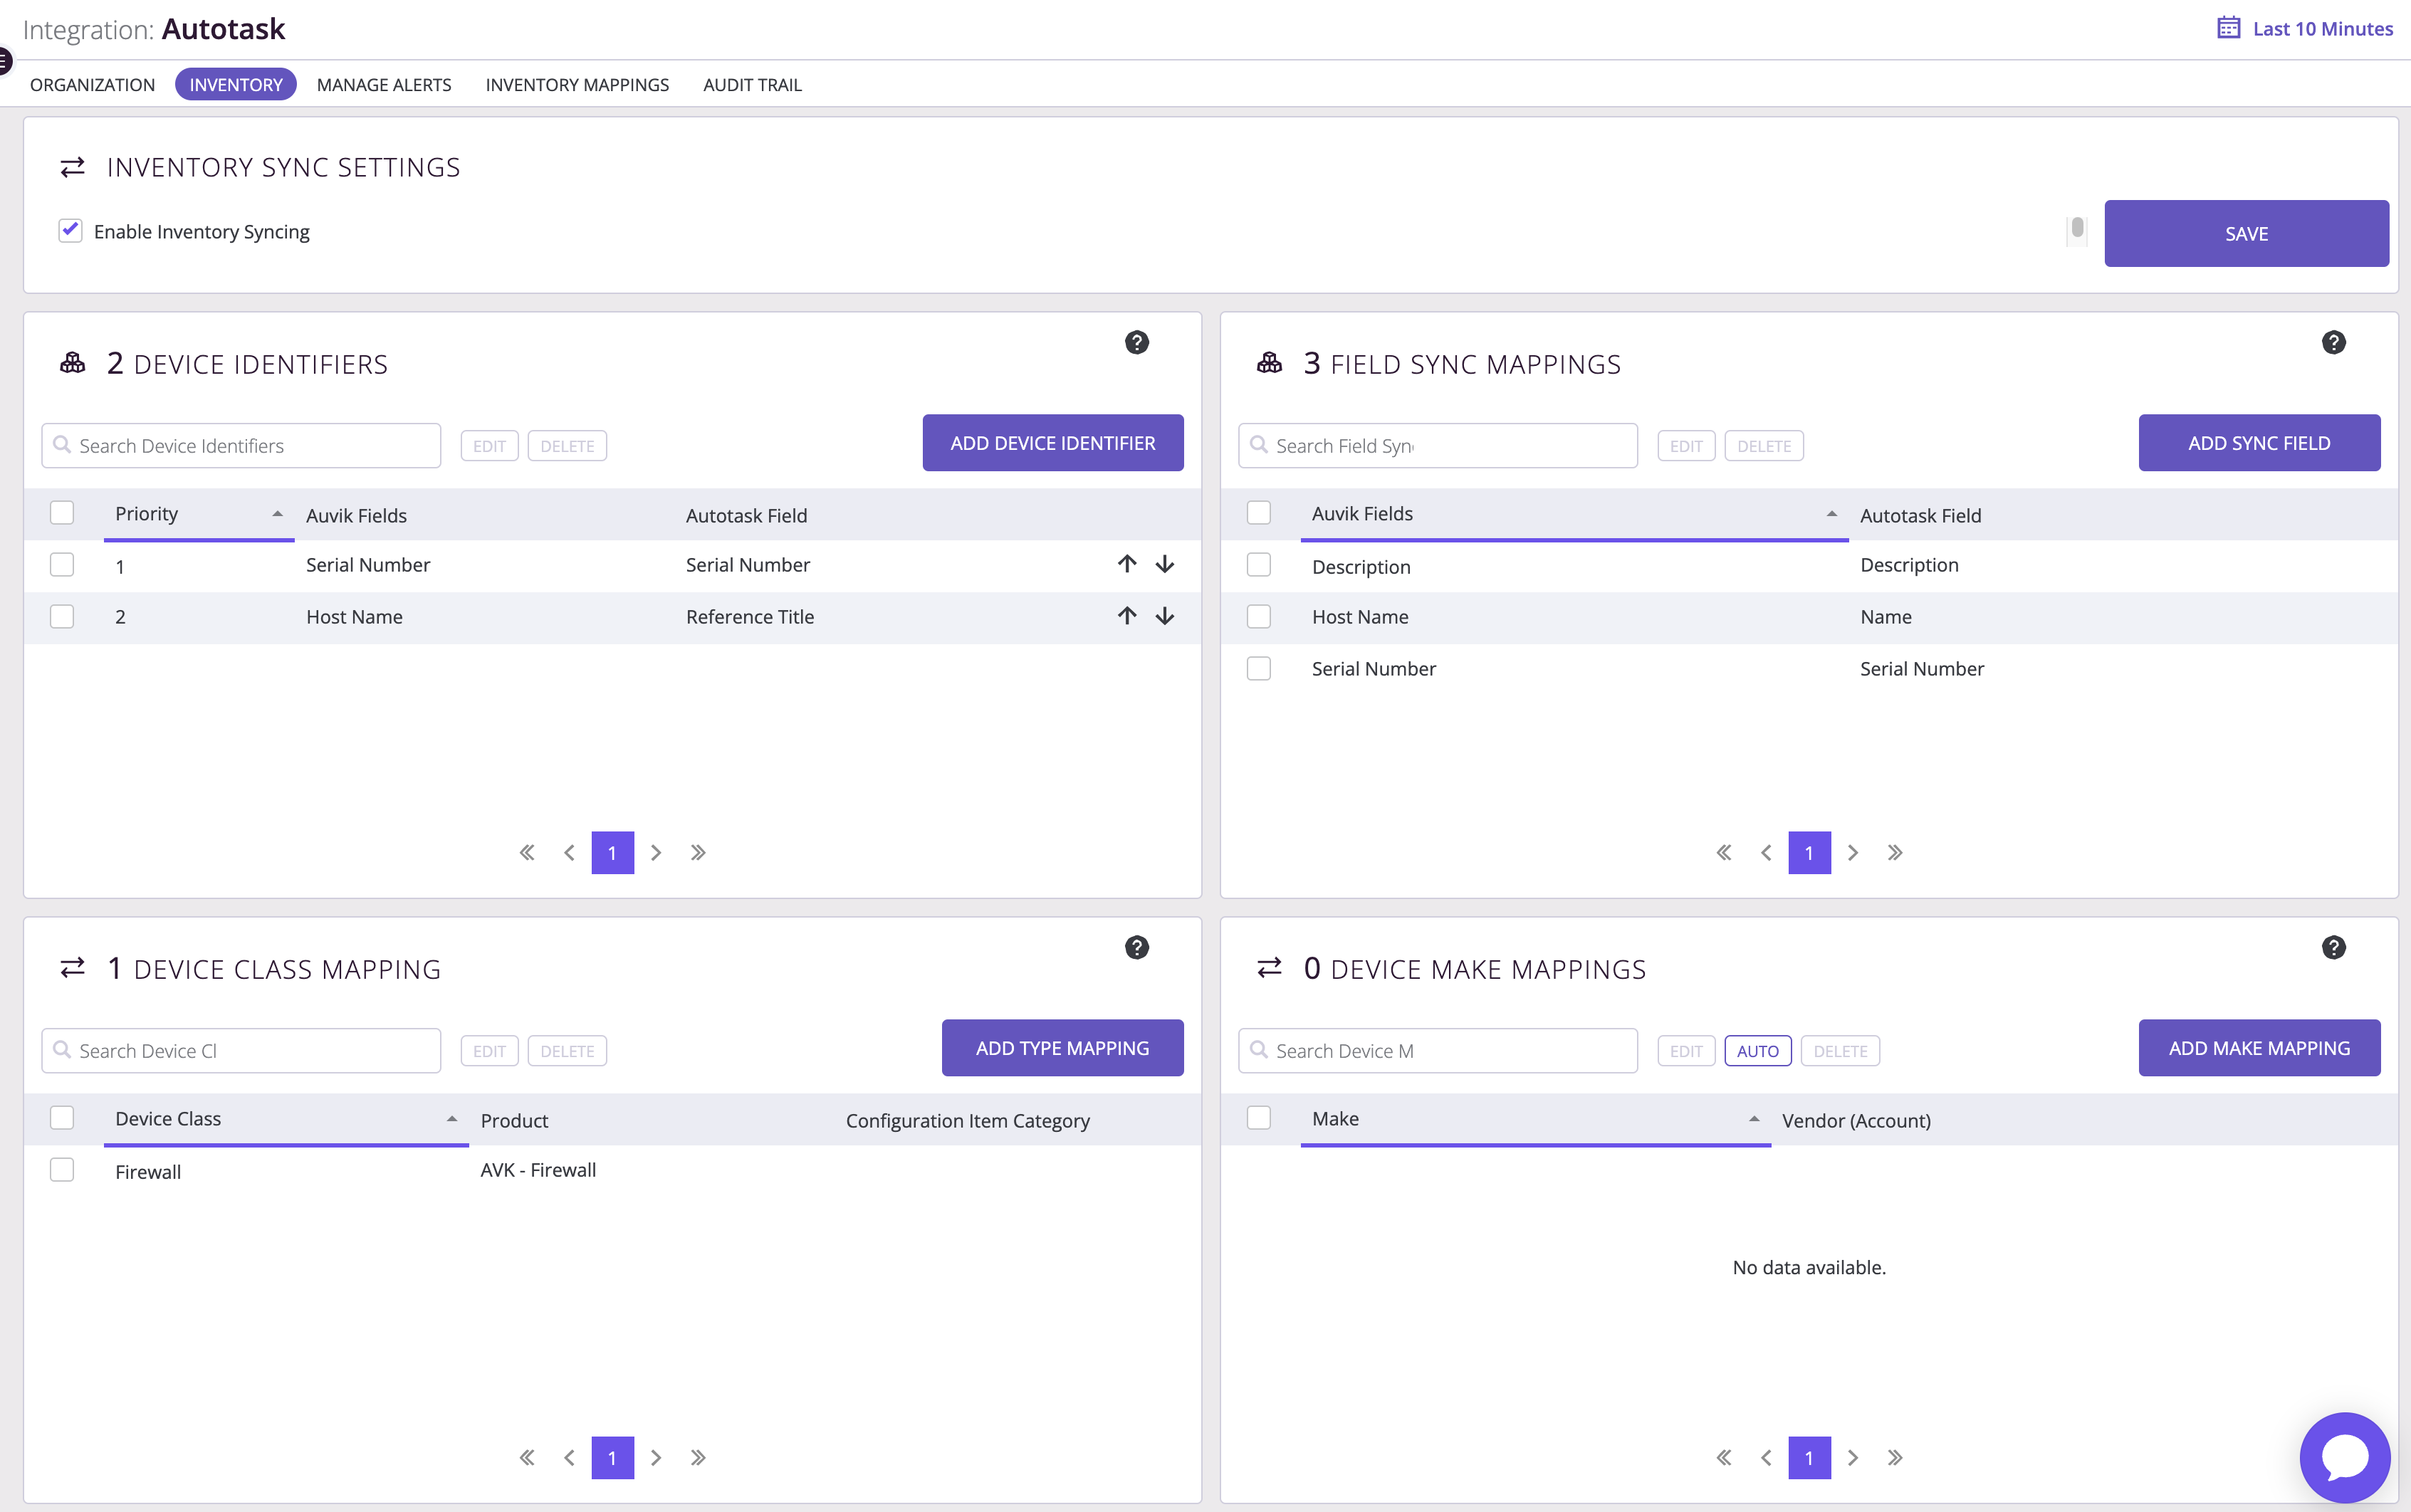
Task: View the Audit Trail tab
Action: pyautogui.click(x=752, y=85)
